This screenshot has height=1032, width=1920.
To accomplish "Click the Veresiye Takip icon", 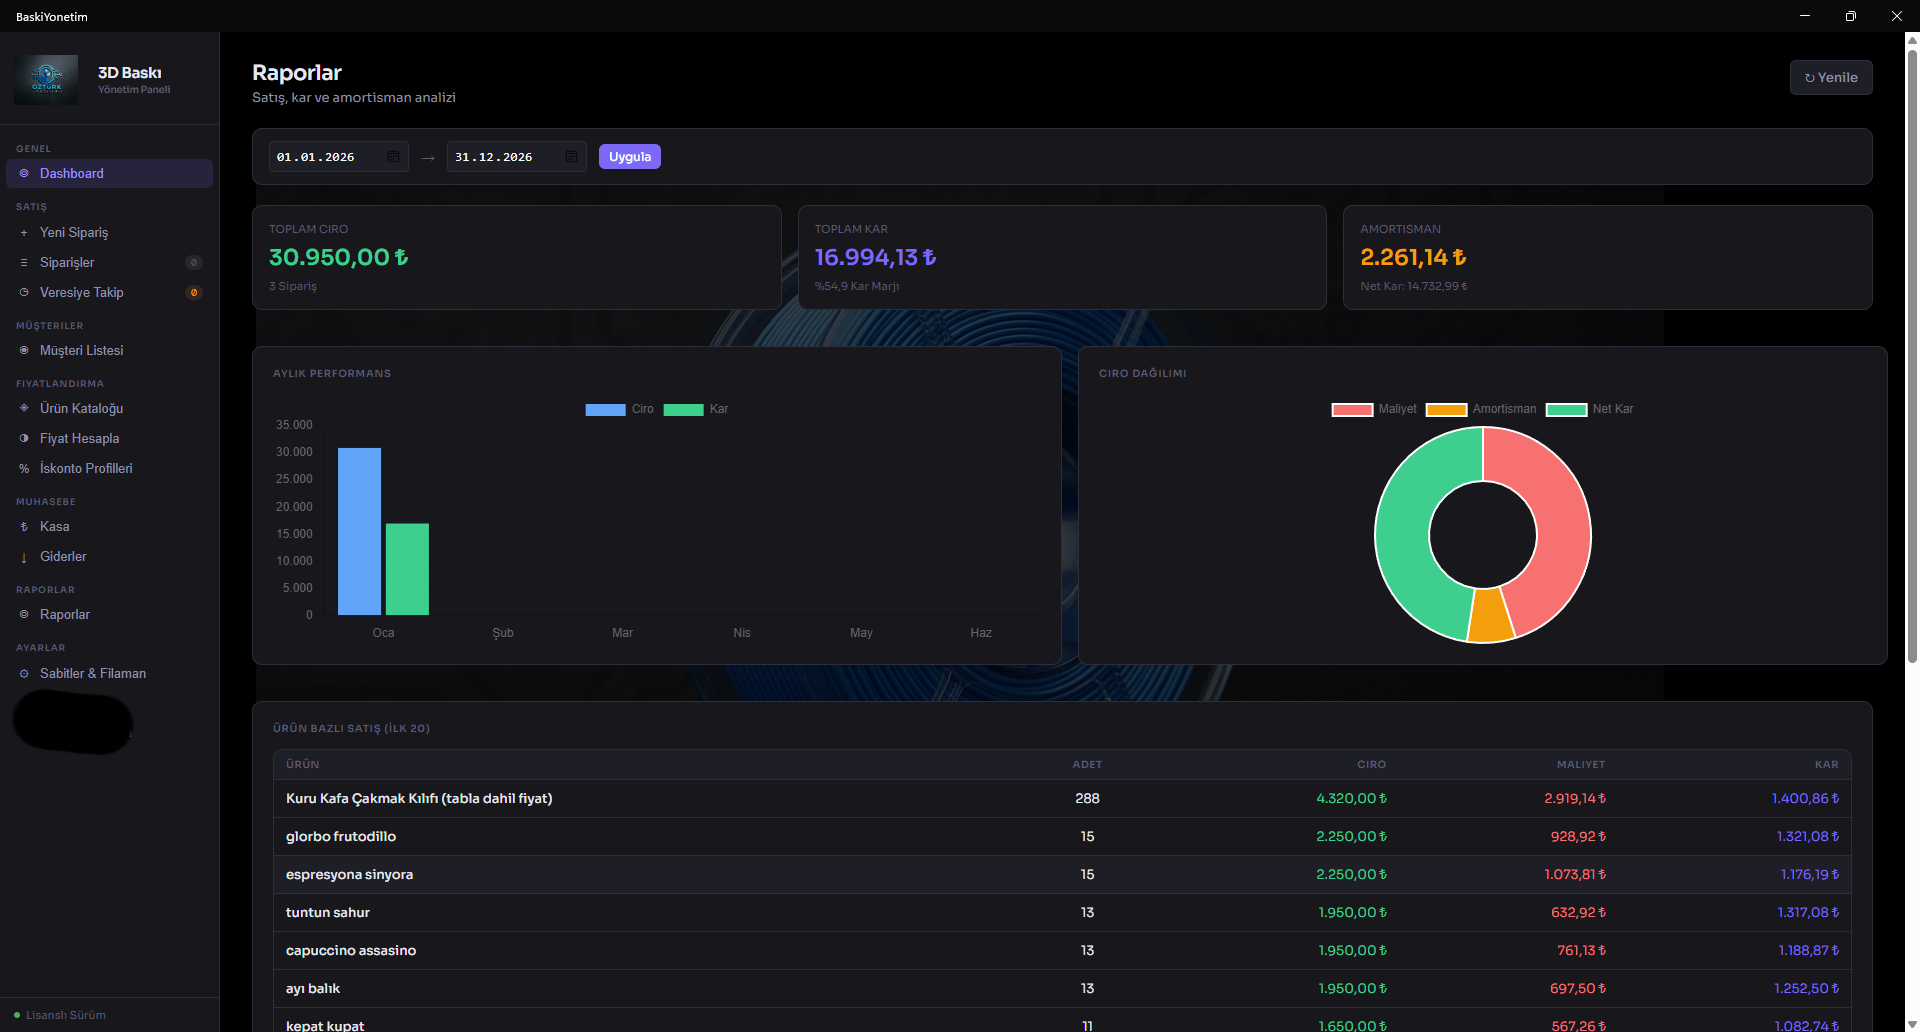I will (24, 292).
